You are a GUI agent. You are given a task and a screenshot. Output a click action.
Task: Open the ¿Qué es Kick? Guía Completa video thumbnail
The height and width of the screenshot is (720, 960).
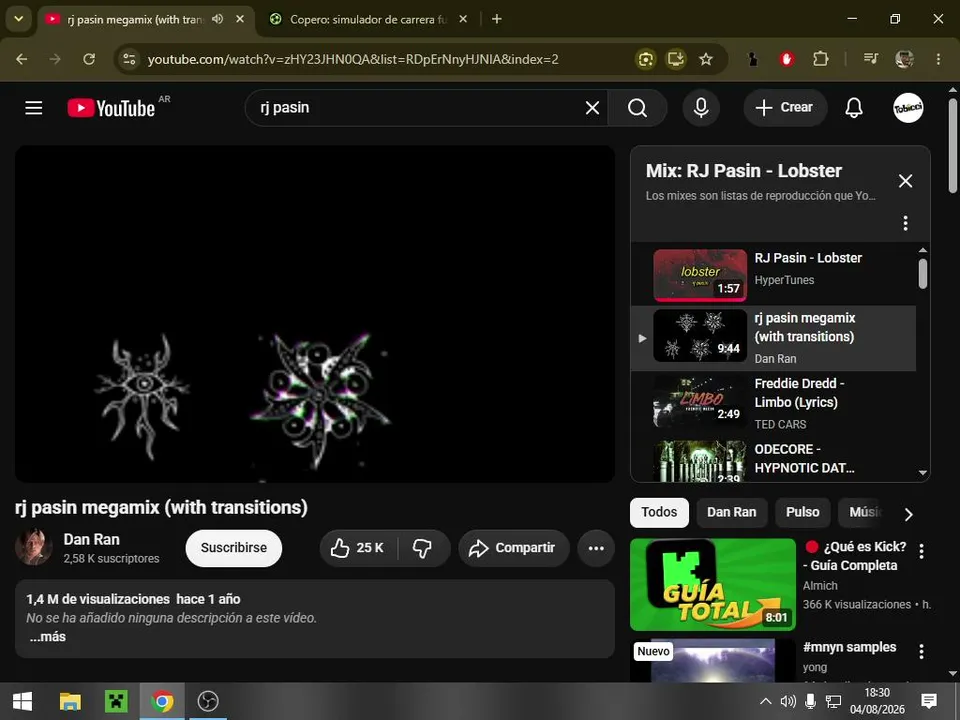pyautogui.click(x=713, y=584)
